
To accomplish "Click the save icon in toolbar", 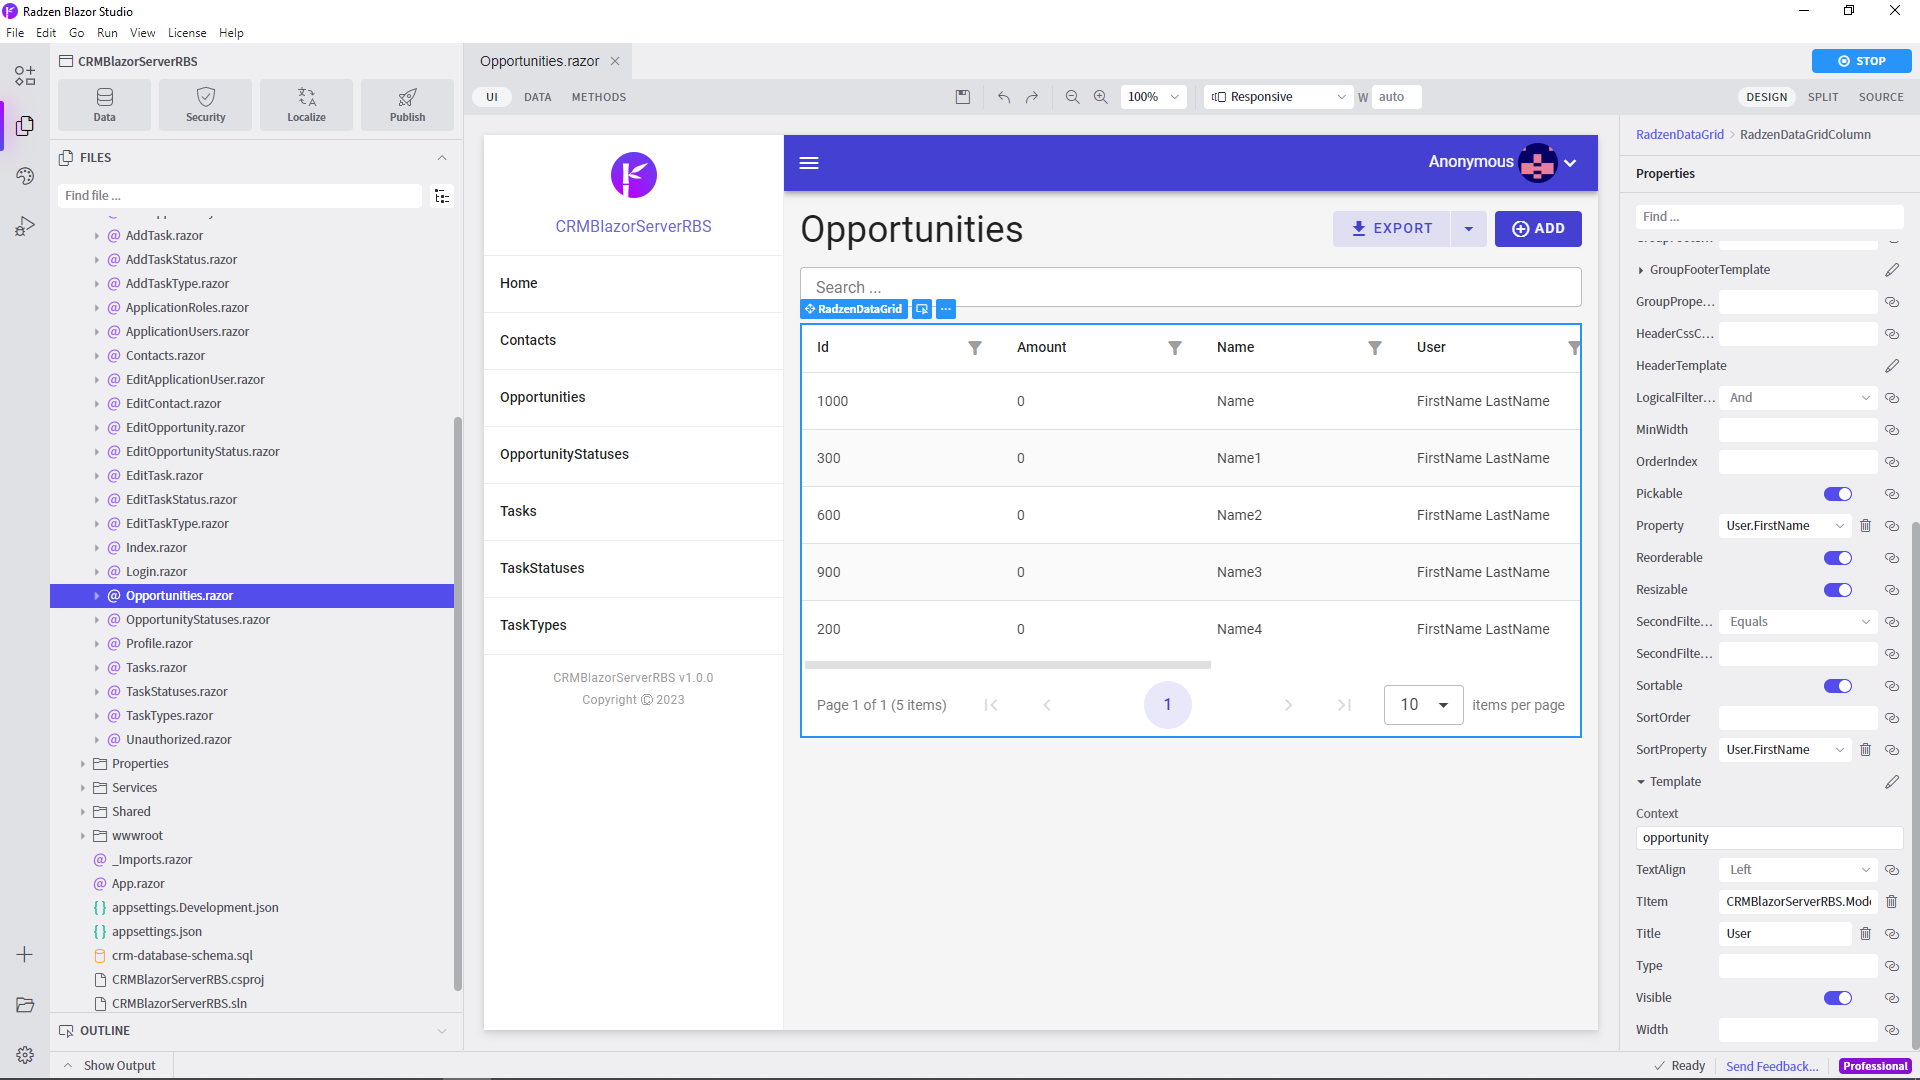I will (x=963, y=97).
